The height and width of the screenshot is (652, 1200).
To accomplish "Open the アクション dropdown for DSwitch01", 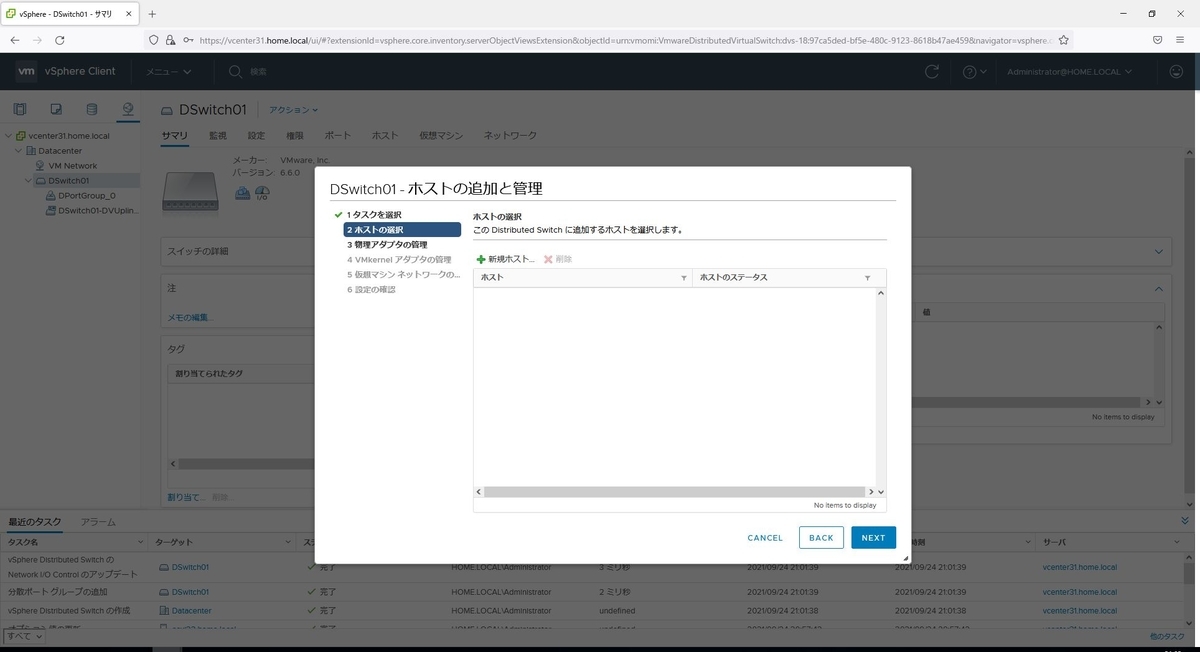I will click(x=293, y=110).
